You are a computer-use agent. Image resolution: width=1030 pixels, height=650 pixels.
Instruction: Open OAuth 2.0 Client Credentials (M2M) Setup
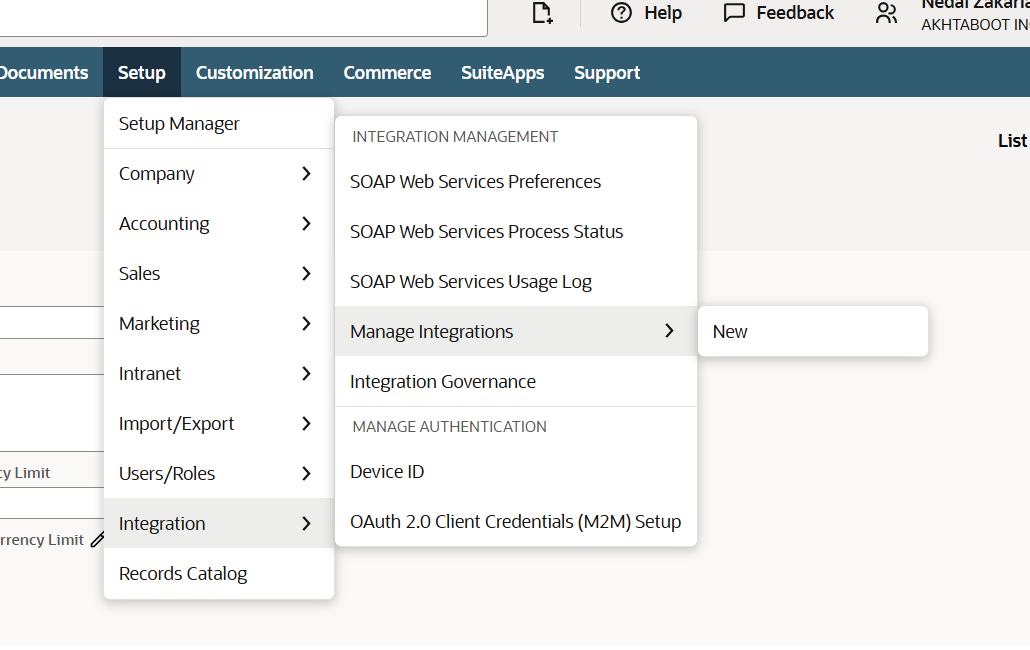[516, 521]
